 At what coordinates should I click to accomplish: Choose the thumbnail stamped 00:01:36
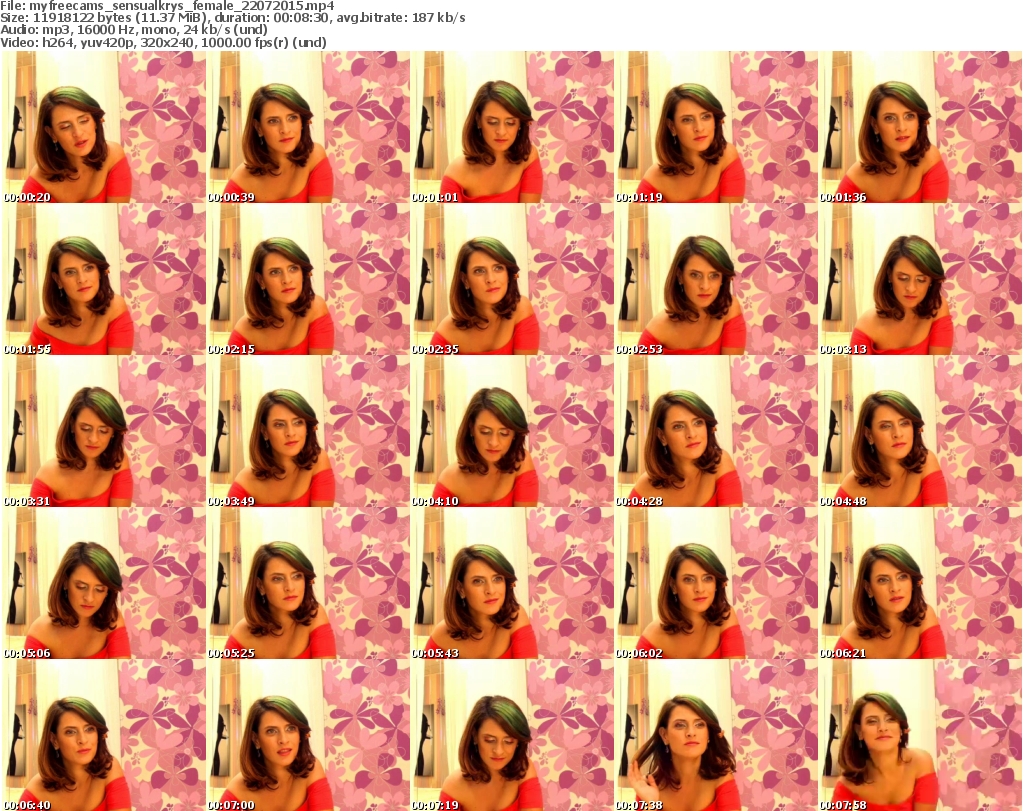pos(920,127)
